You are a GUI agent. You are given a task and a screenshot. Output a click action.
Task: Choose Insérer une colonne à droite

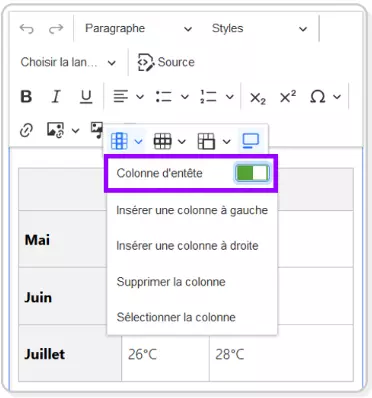[x=192, y=246]
